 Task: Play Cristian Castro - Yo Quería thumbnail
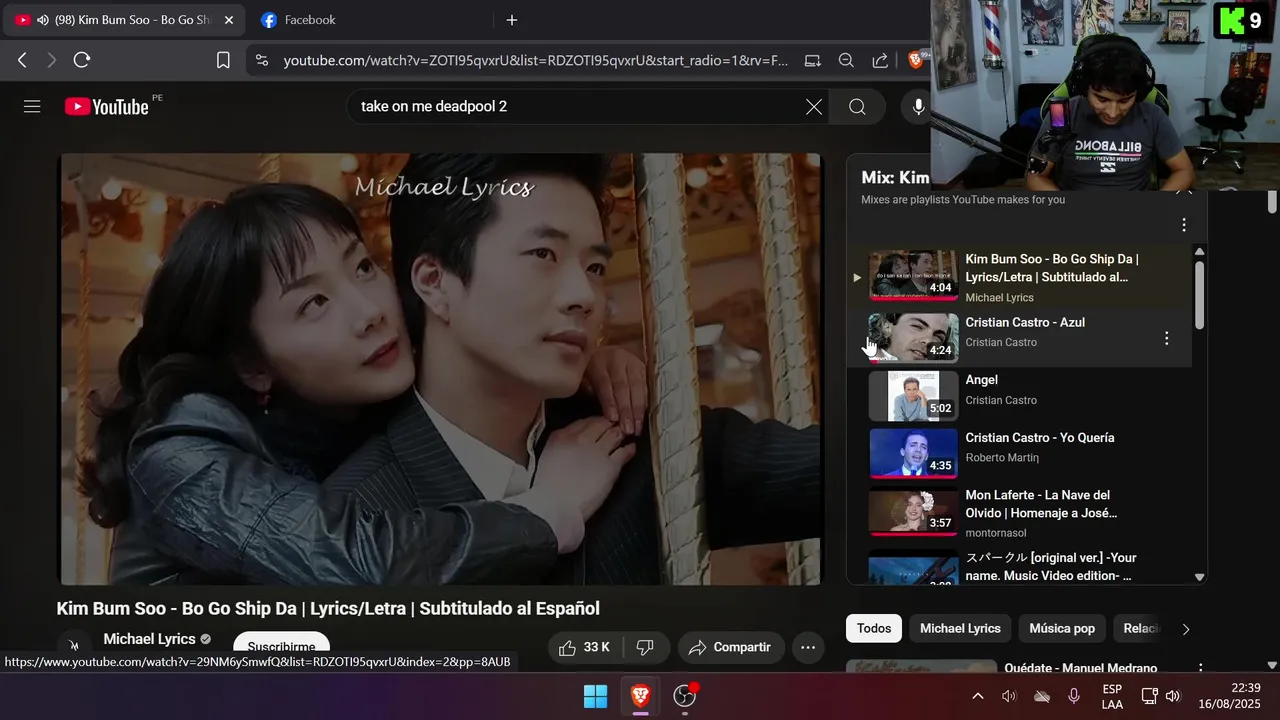pos(913,453)
